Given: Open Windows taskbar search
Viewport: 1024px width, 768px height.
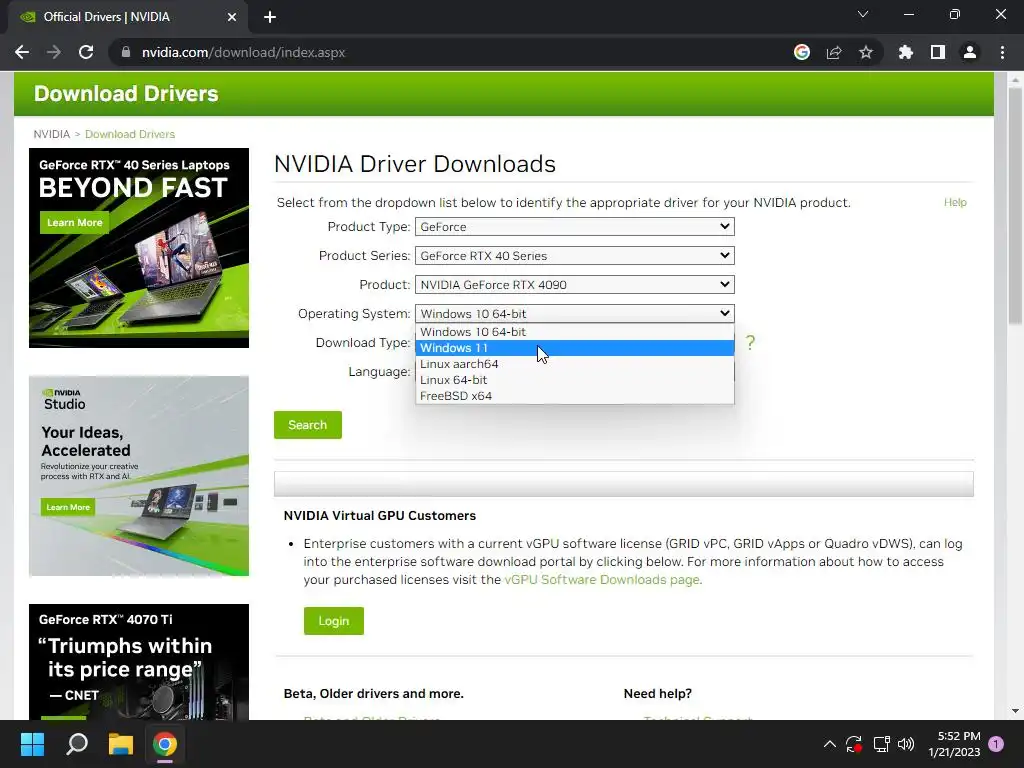Looking at the screenshot, I should (77, 744).
